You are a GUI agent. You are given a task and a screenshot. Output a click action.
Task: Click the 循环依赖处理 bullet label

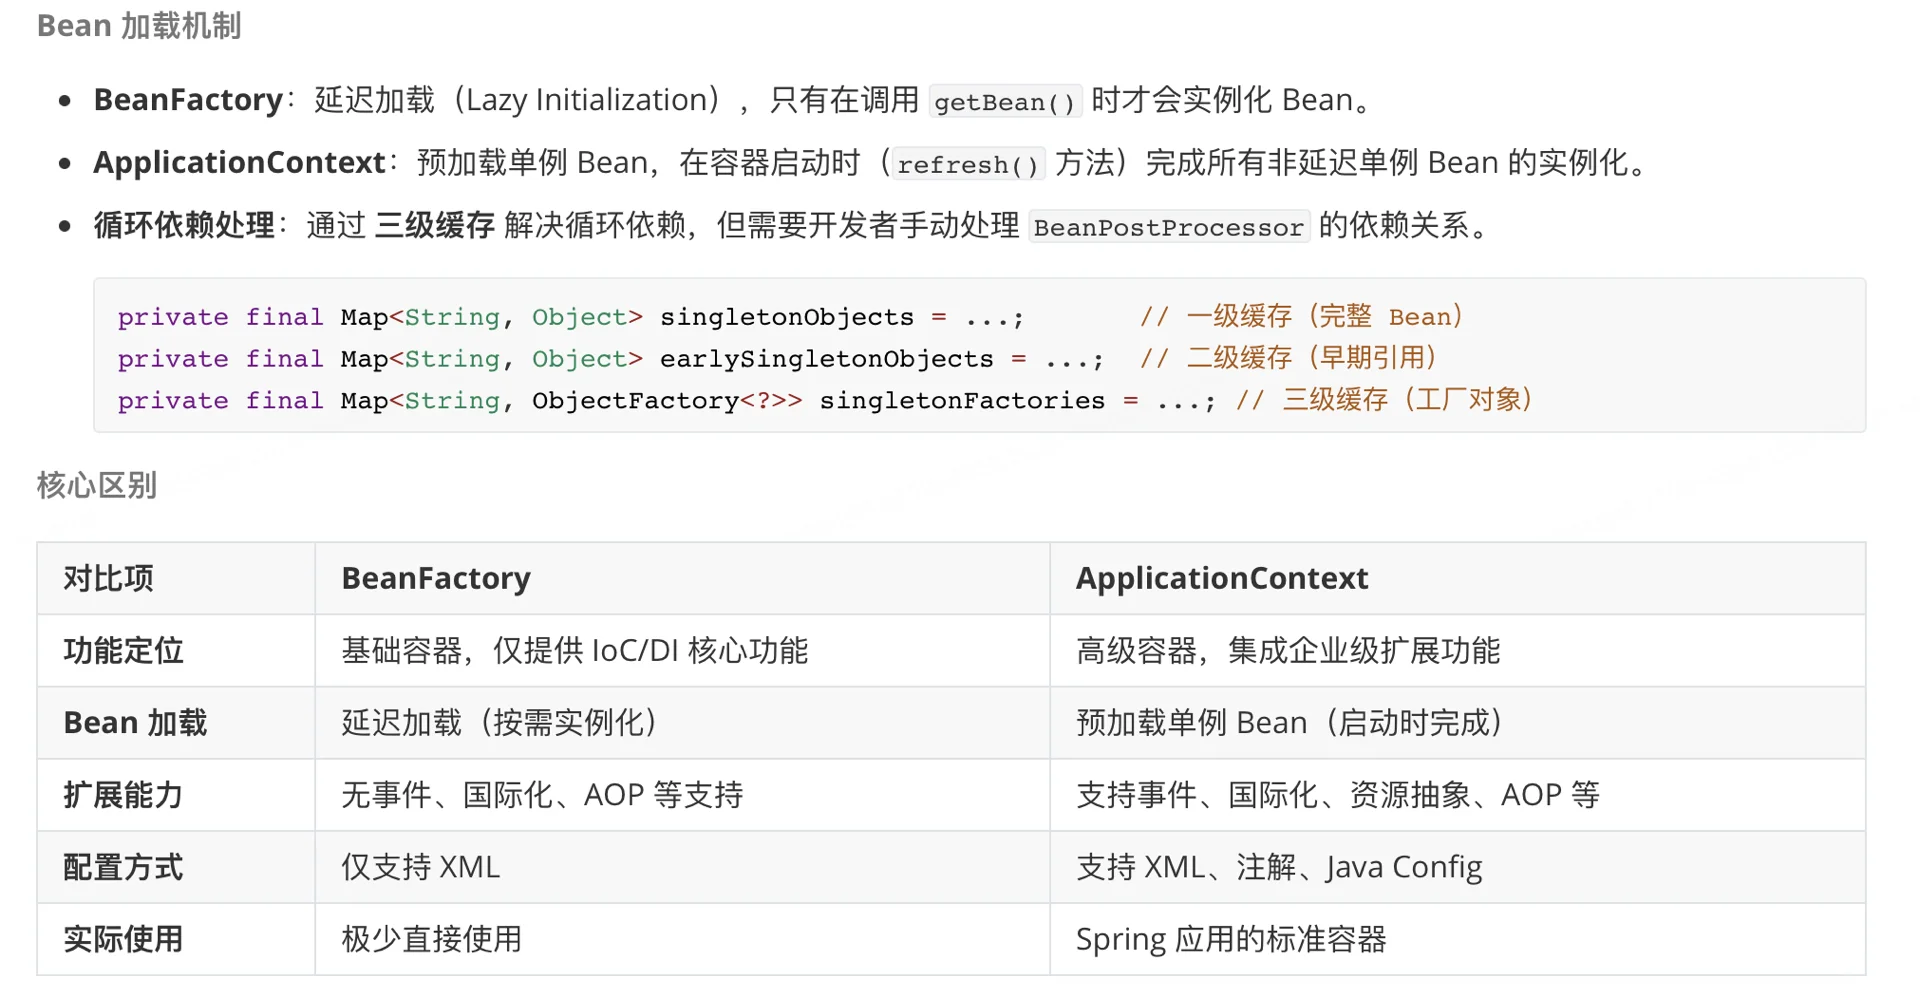tap(184, 225)
